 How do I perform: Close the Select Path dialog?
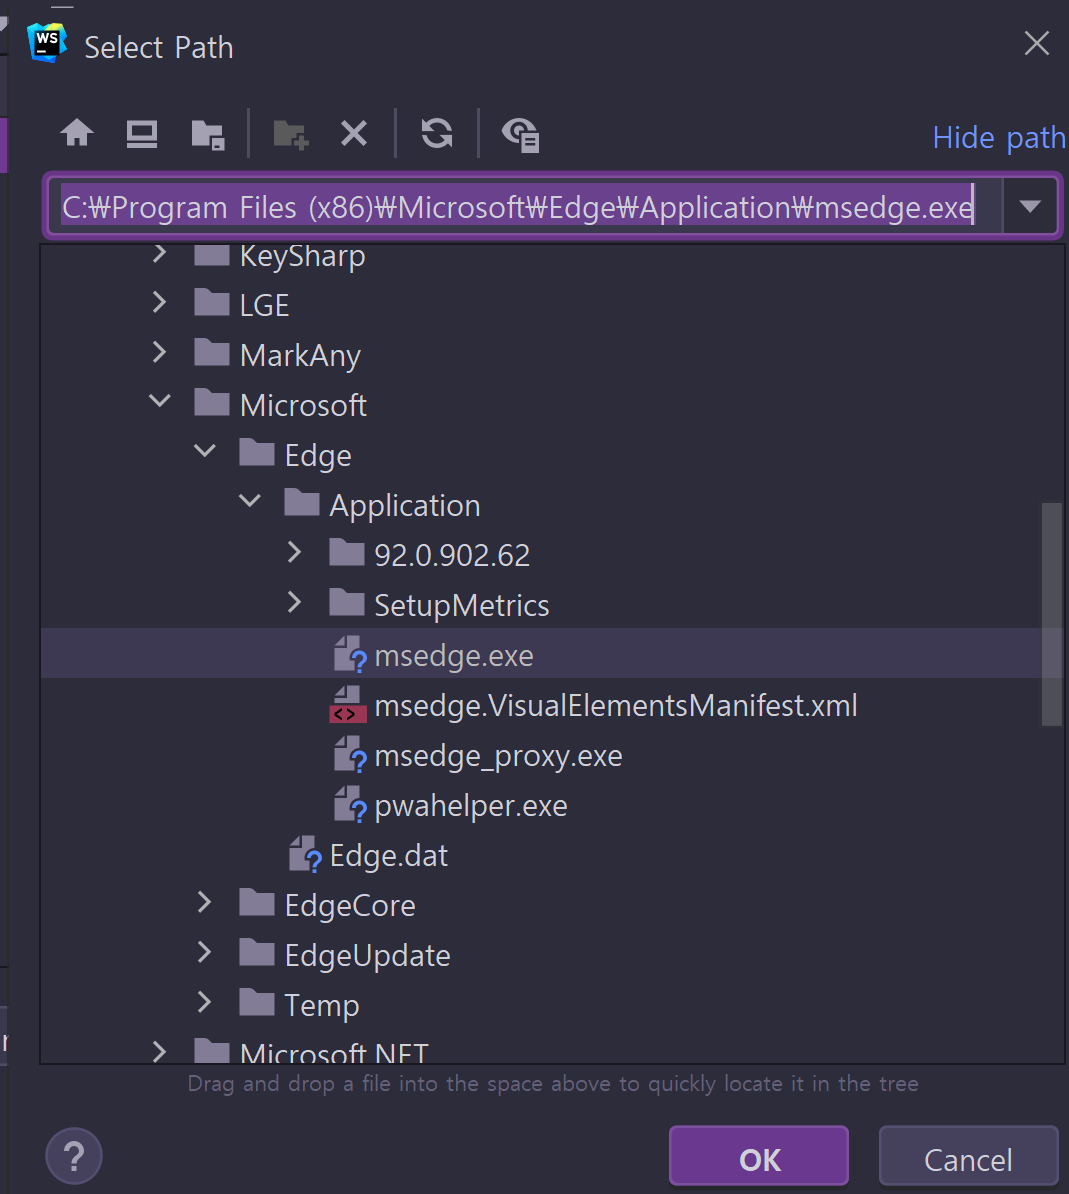1037,43
